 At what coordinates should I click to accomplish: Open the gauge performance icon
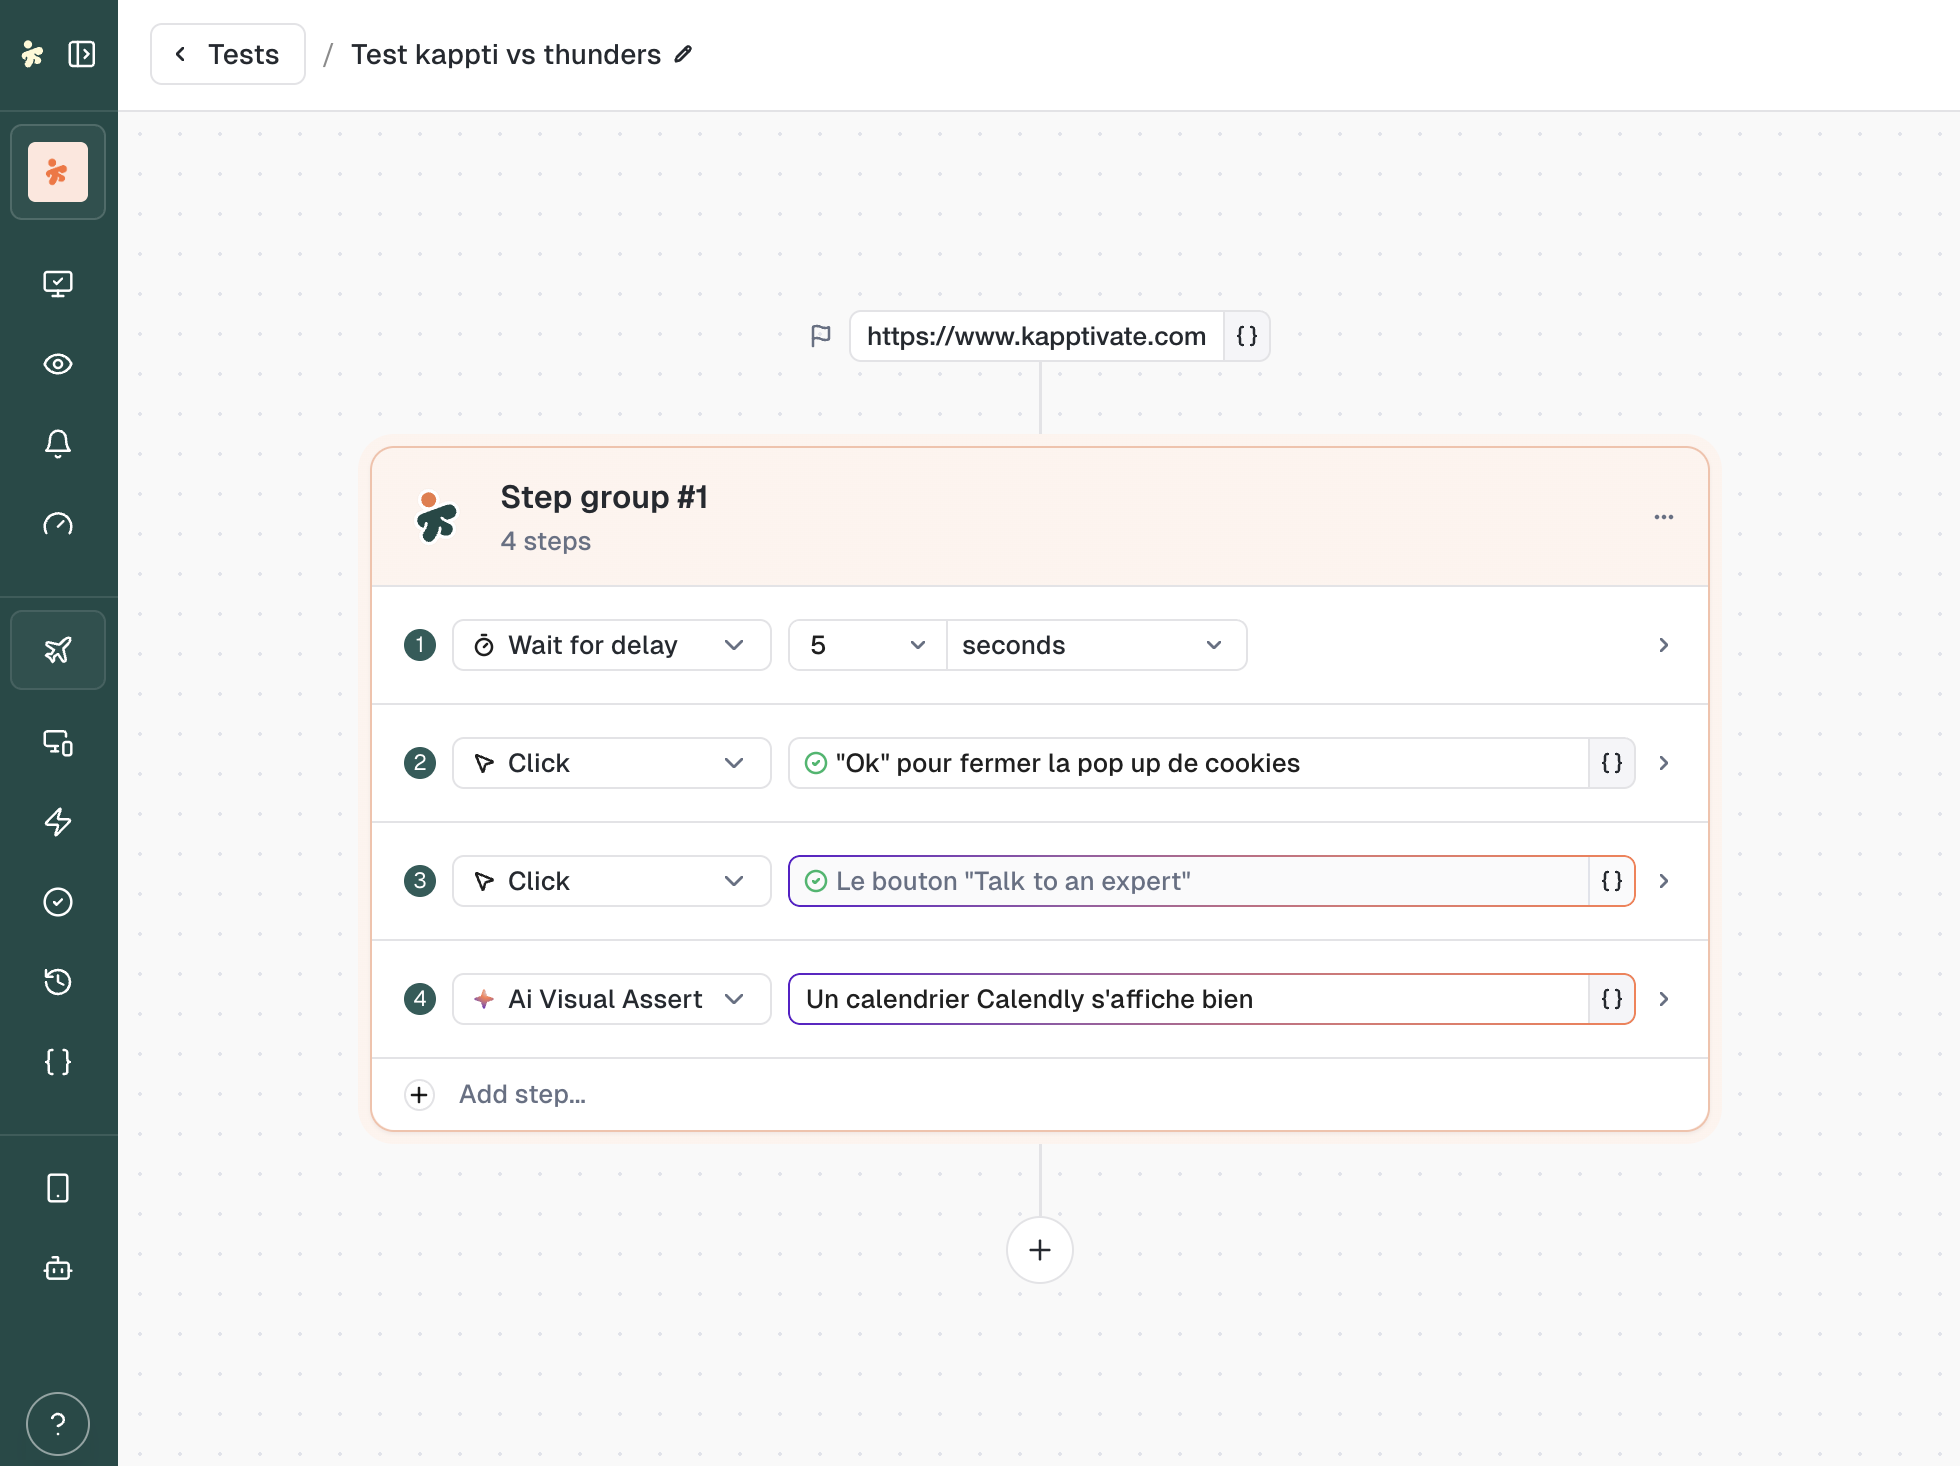coord(58,524)
